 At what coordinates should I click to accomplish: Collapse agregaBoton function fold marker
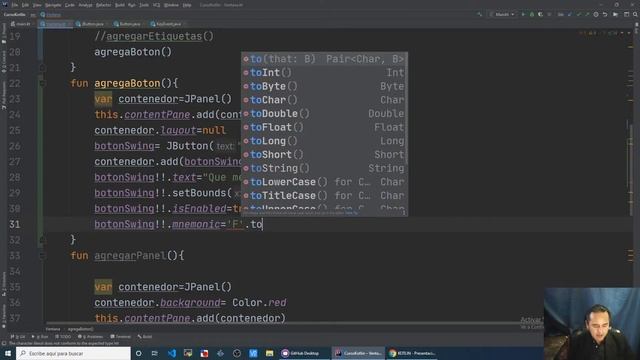(42, 83)
